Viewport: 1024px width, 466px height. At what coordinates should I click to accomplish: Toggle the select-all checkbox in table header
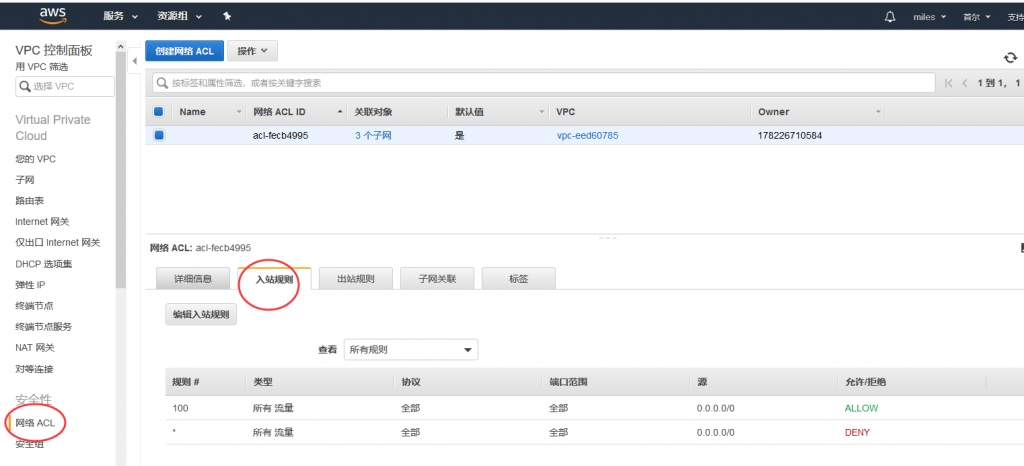(158, 112)
